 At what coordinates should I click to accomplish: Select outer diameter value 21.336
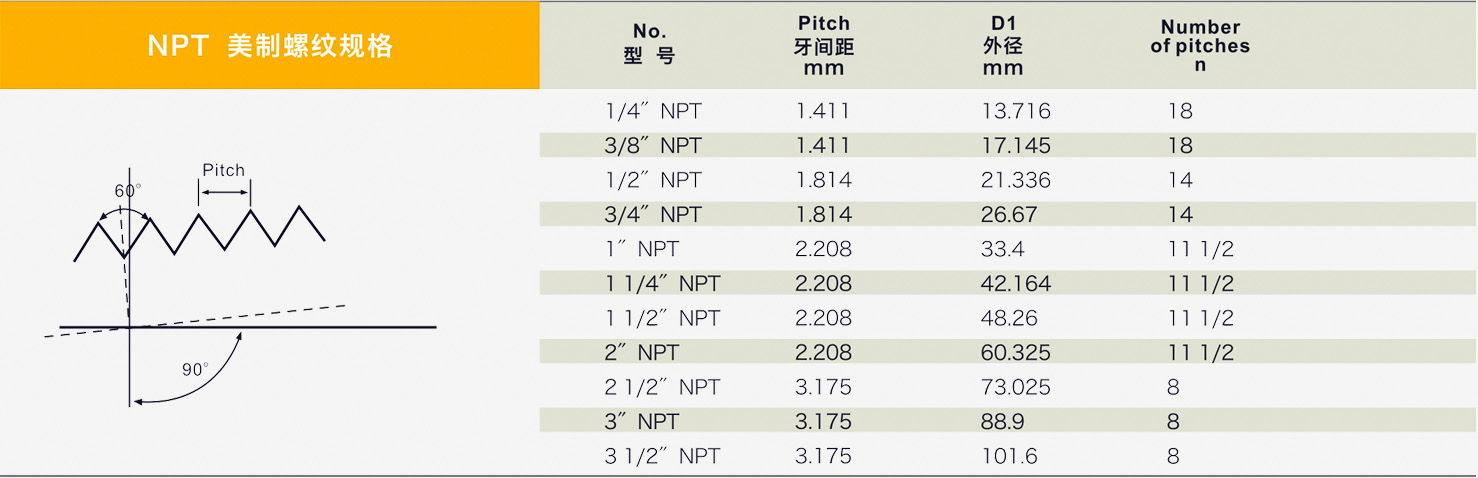click(1015, 180)
